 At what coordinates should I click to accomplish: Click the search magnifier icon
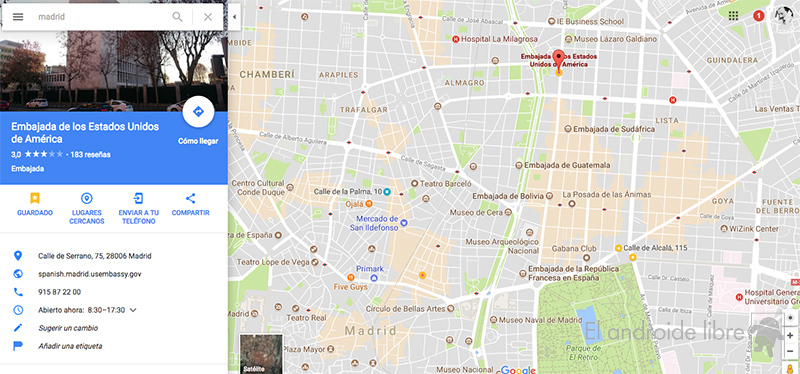point(177,17)
